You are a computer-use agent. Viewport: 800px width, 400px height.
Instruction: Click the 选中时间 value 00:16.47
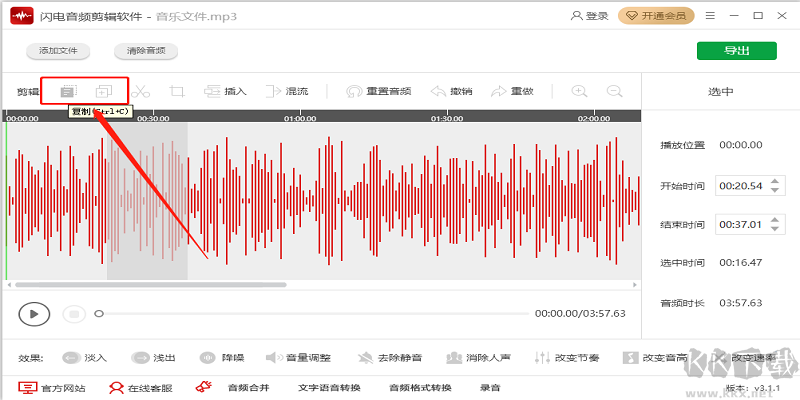pyautogui.click(x=741, y=263)
